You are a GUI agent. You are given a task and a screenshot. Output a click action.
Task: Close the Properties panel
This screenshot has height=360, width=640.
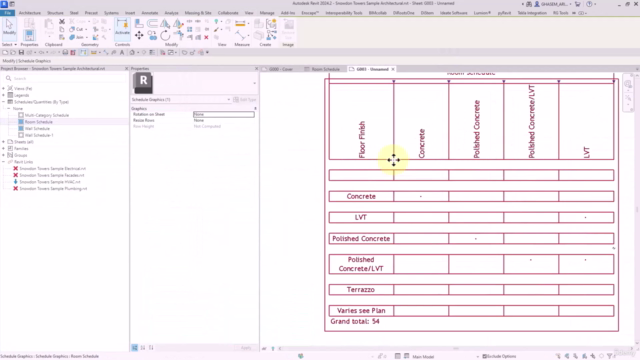tap(256, 69)
